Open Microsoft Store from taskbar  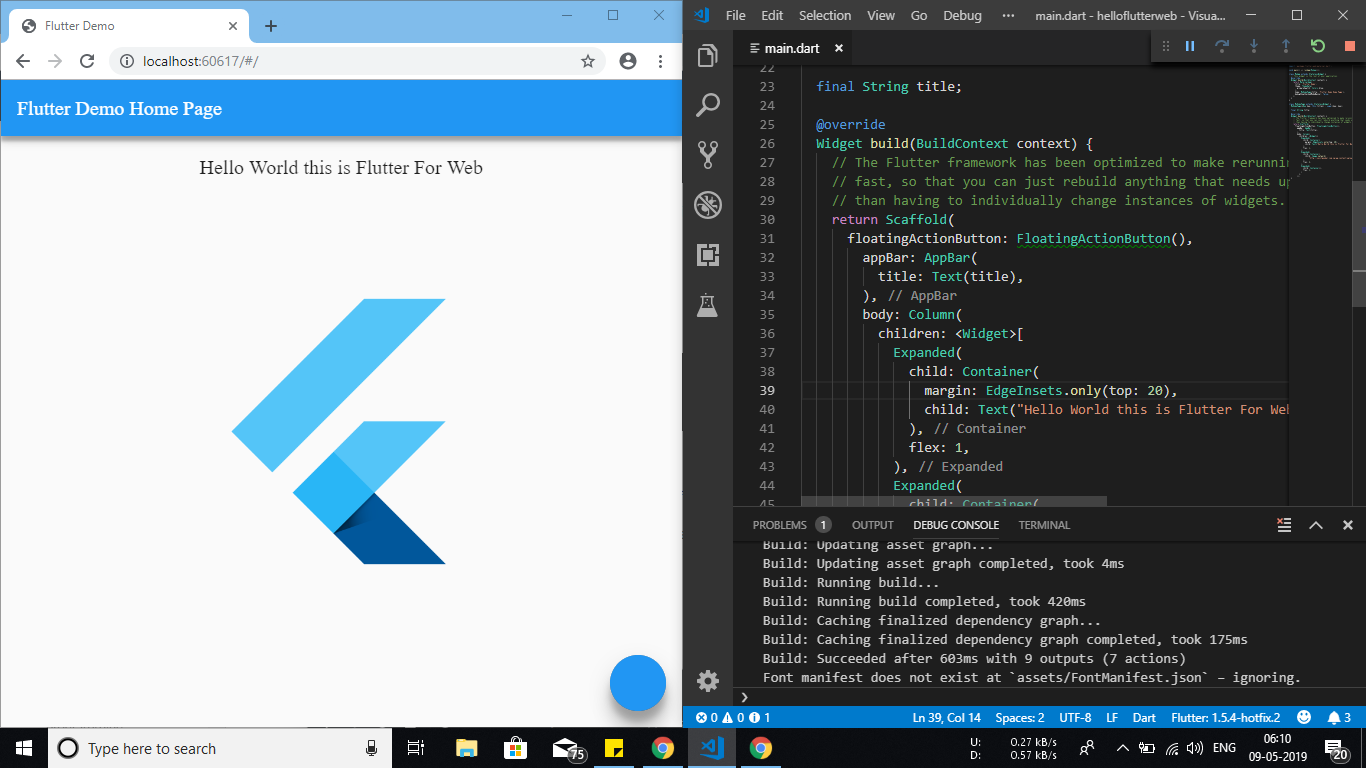pyautogui.click(x=515, y=748)
